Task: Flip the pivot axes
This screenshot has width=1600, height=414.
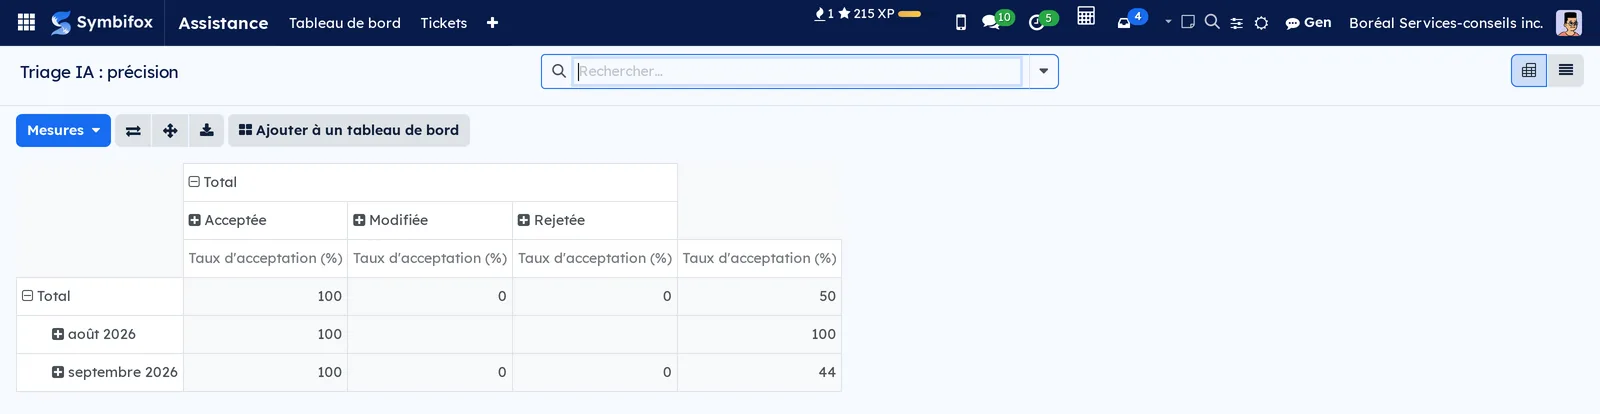Action: point(133,130)
